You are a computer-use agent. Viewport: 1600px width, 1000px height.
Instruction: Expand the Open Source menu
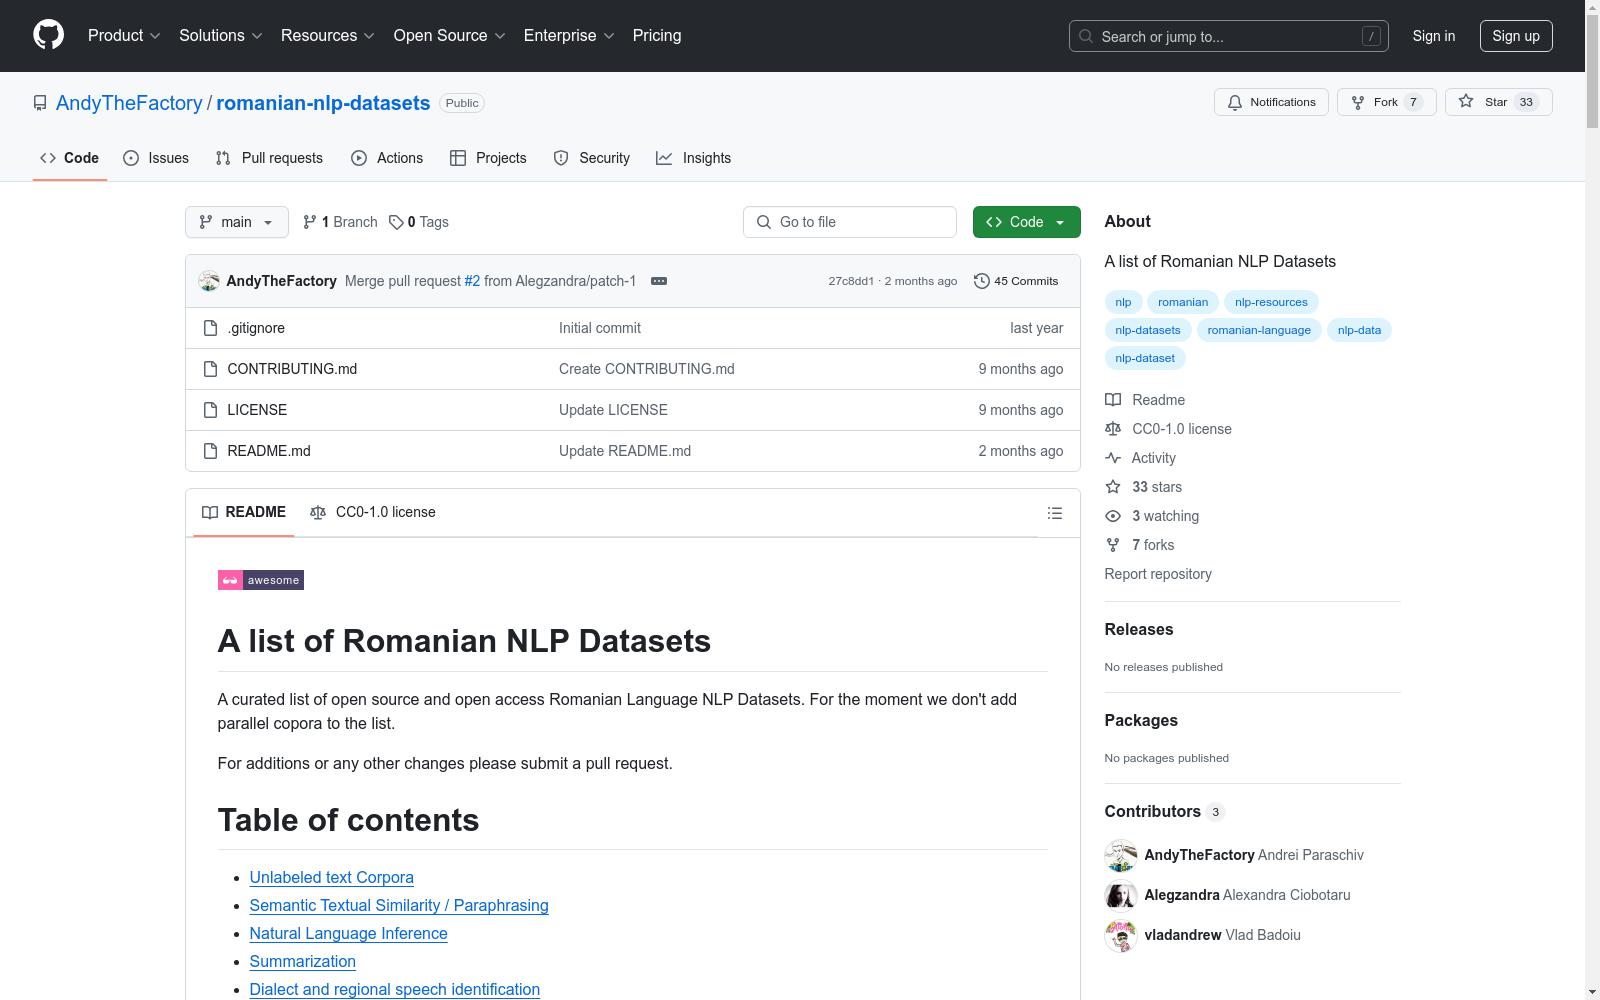tap(450, 36)
